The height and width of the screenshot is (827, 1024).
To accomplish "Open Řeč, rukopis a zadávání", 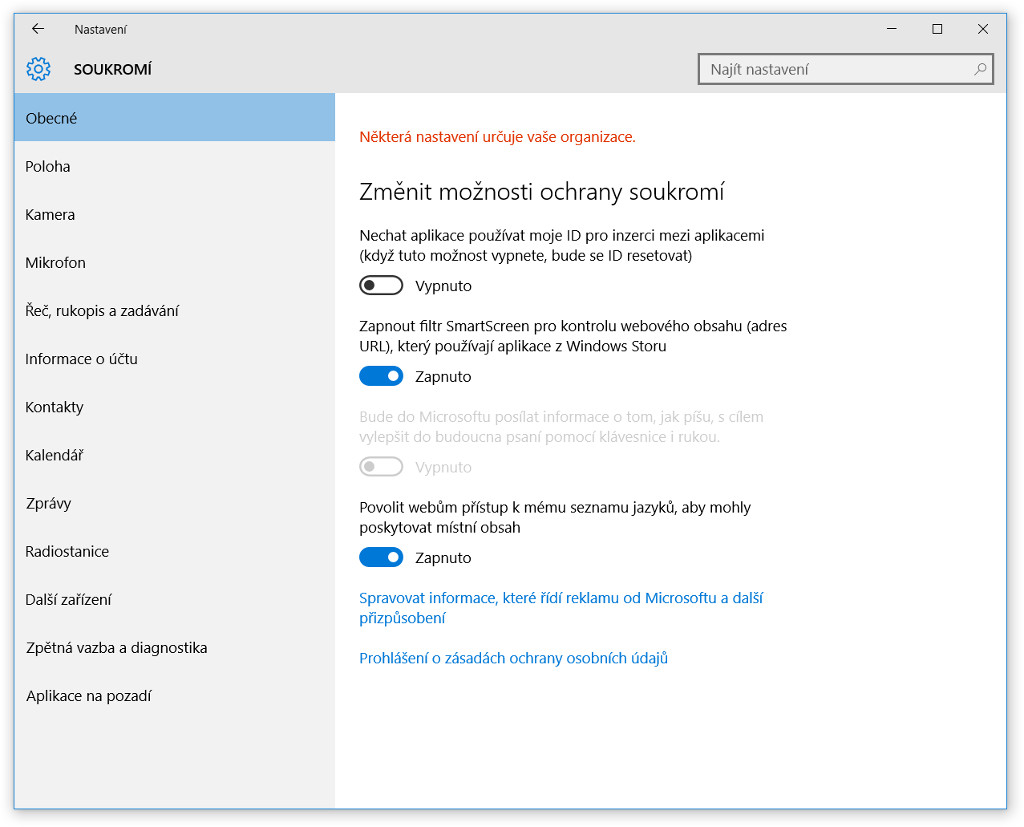I will click(102, 311).
